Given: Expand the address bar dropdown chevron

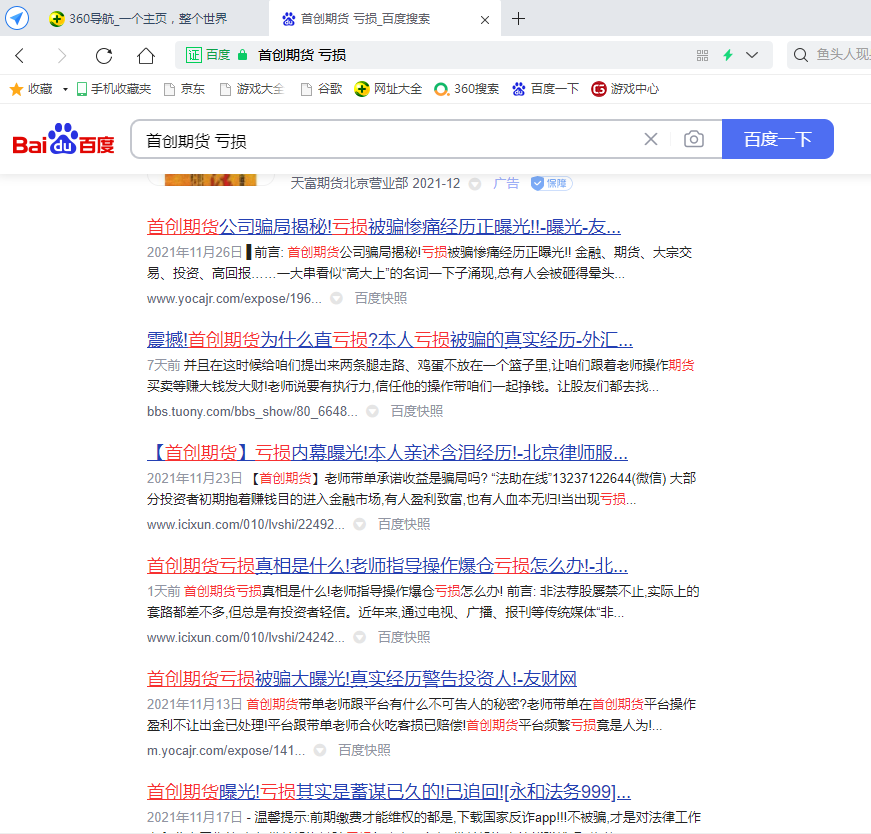Looking at the screenshot, I should click(752, 55).
